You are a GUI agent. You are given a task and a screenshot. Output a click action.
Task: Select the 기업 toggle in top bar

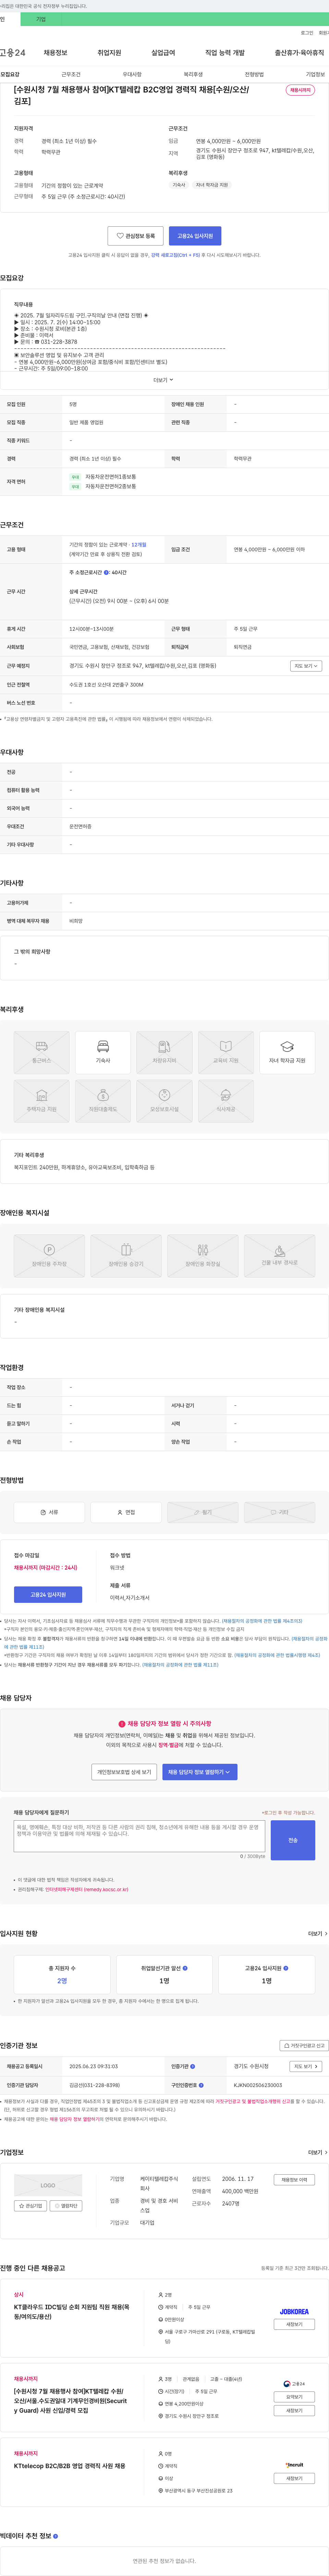(41, 19)
